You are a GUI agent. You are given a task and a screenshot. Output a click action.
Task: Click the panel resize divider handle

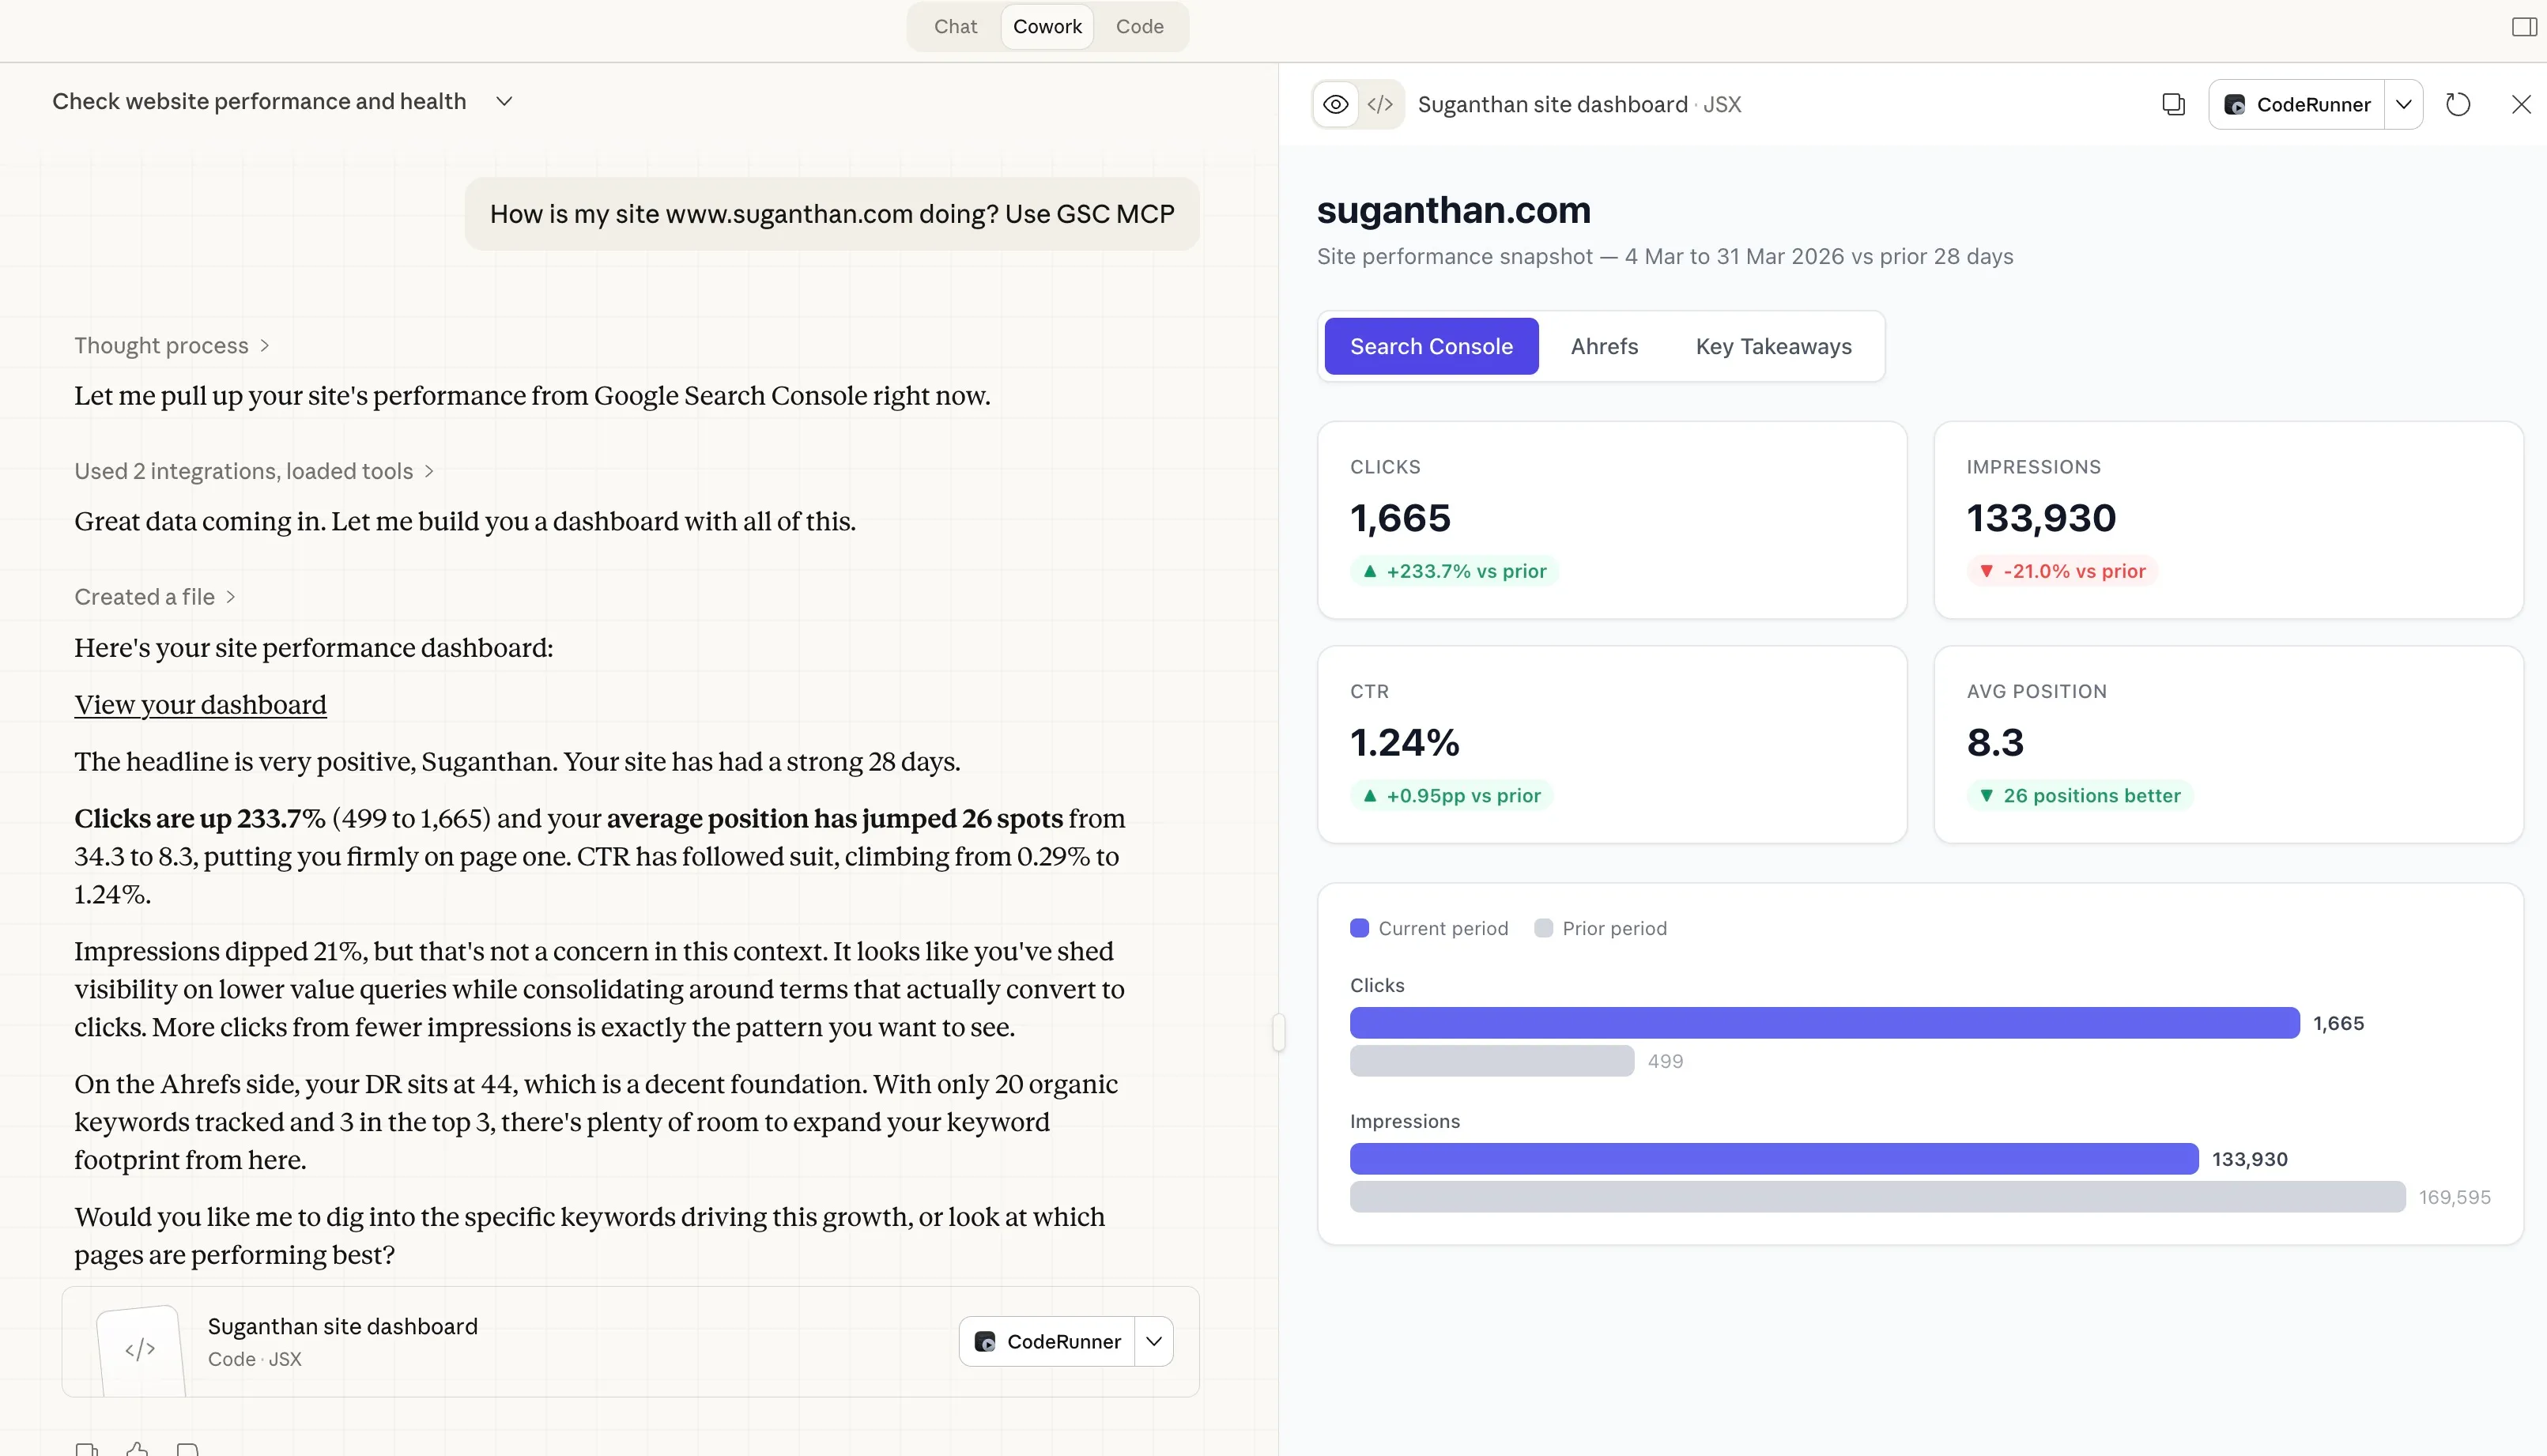coord(1278,1031)
